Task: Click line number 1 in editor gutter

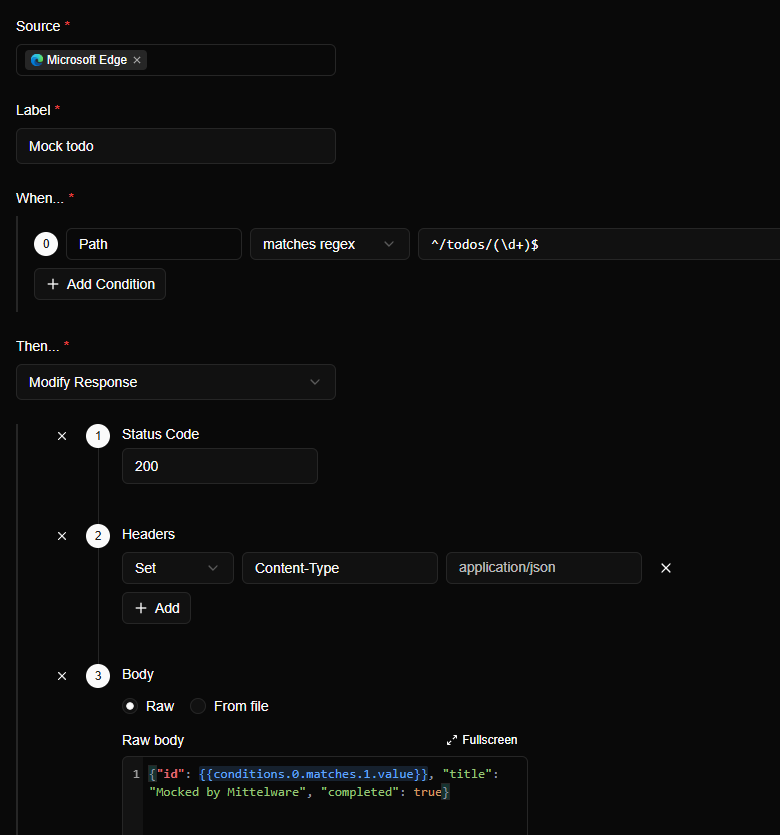Action: [x=136, y=774]
